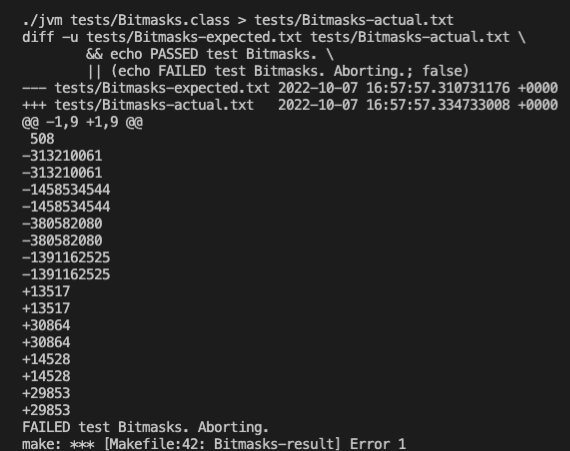Click tests/Bitmasks-expected.txt in diff command
The width and height of the screenshot is (570, 451).
click(x=194, y=37)
